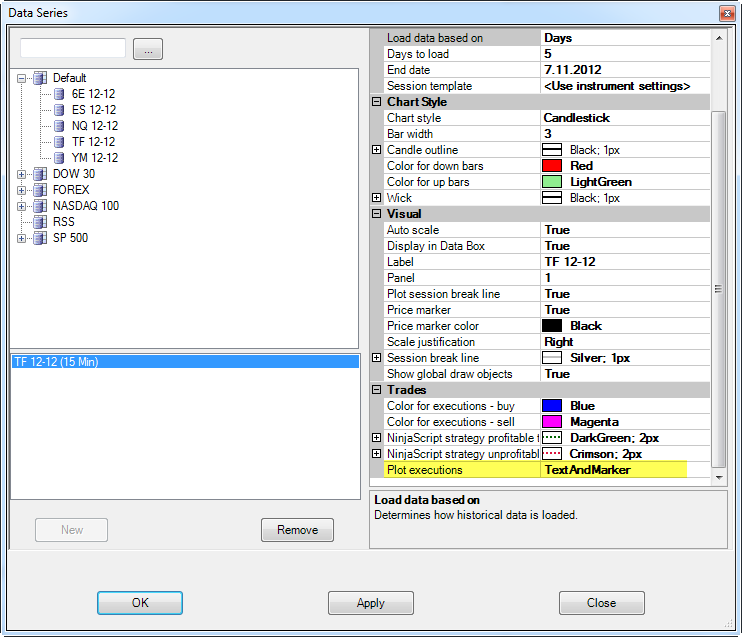
Task: Click the OK button
Action: tap(140, 603)
